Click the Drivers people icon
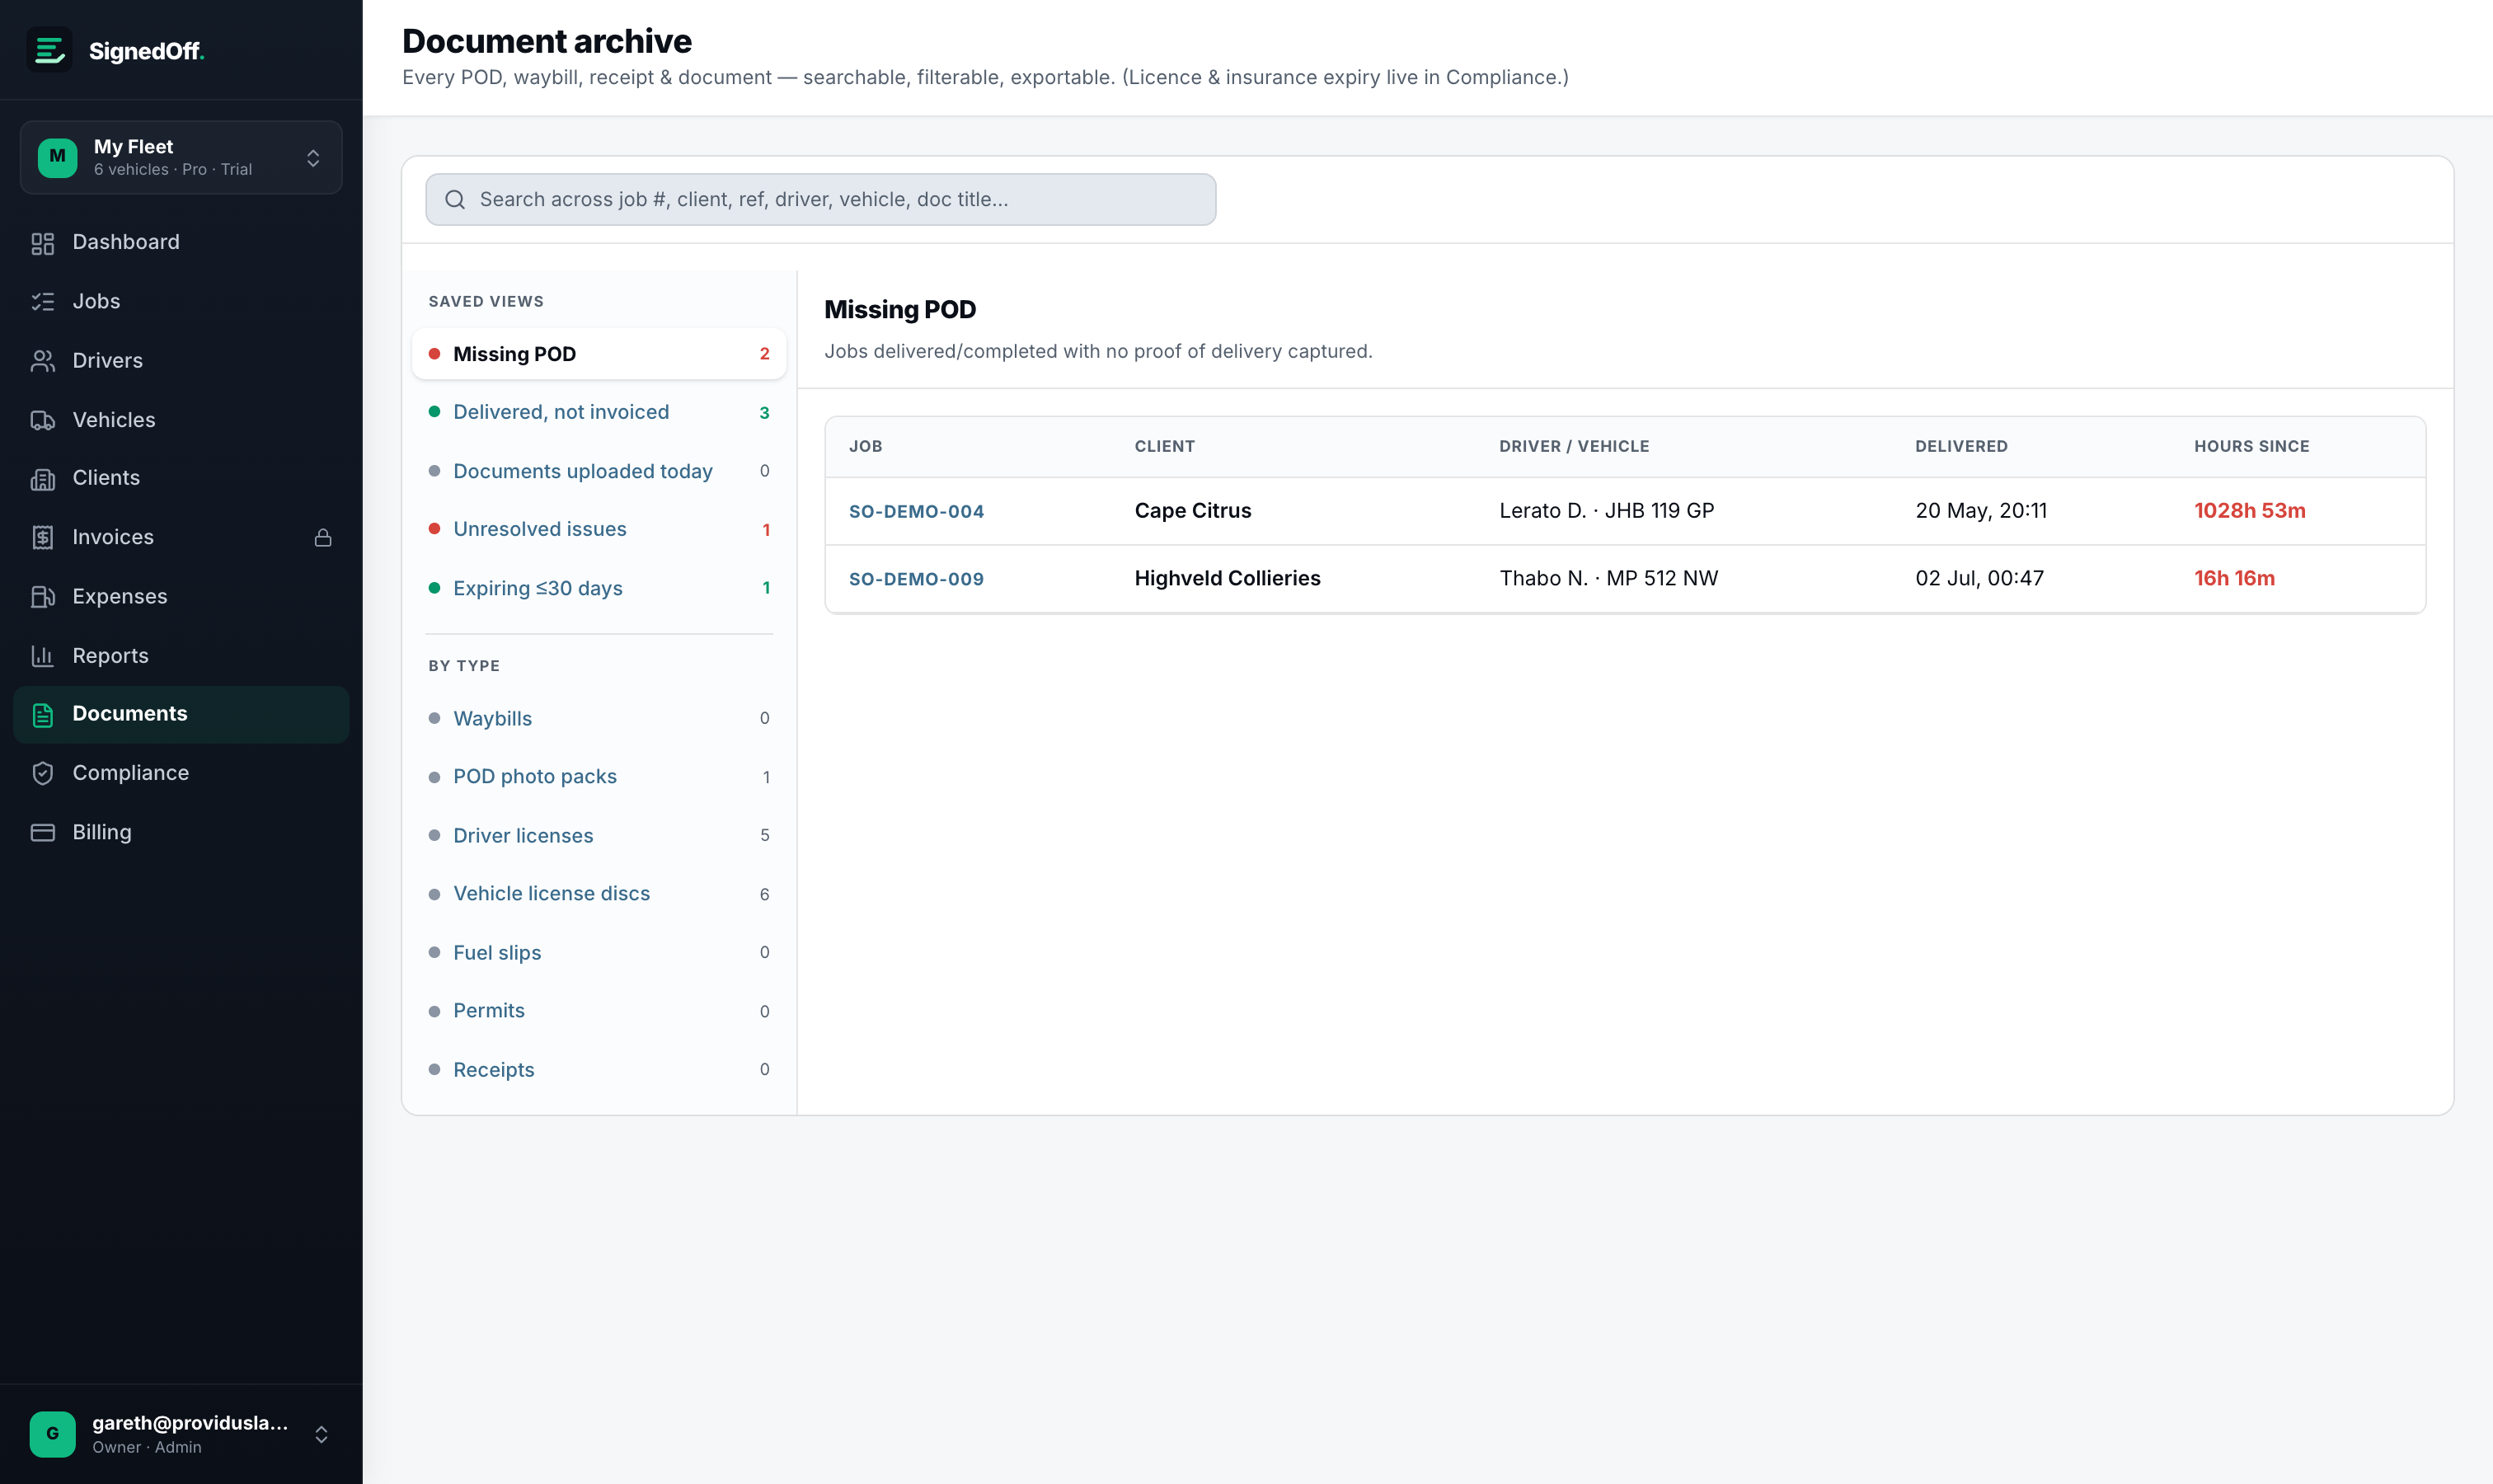2493x1484 pixels. coord(42,361)
